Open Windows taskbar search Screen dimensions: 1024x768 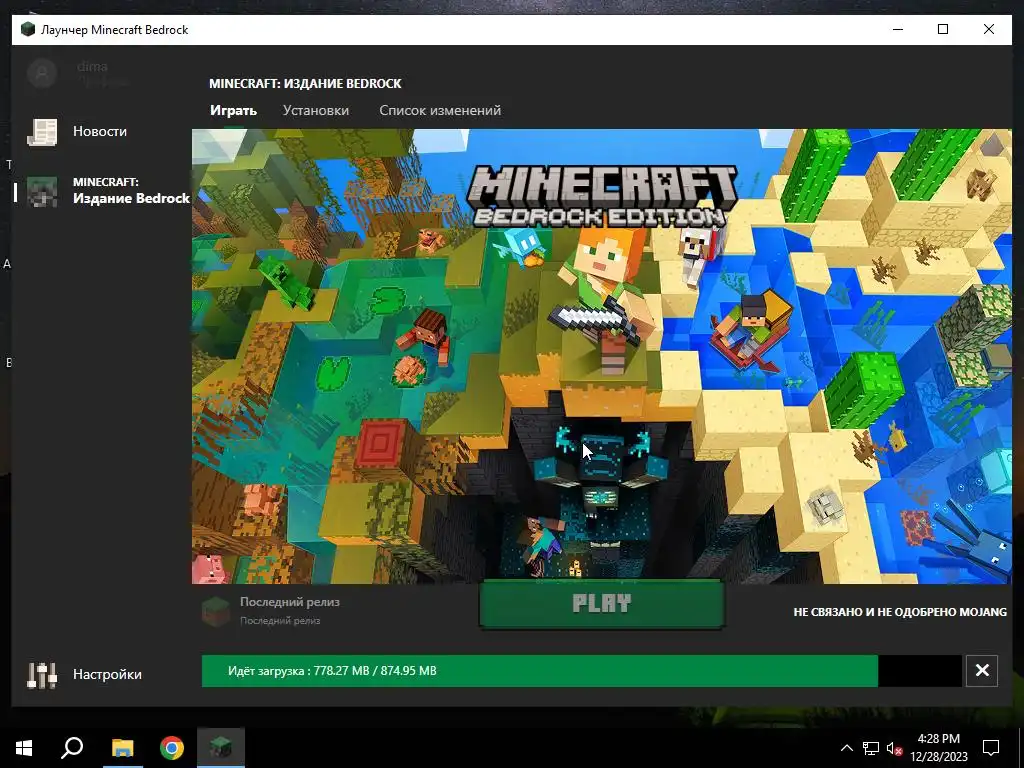coord(72,748)
